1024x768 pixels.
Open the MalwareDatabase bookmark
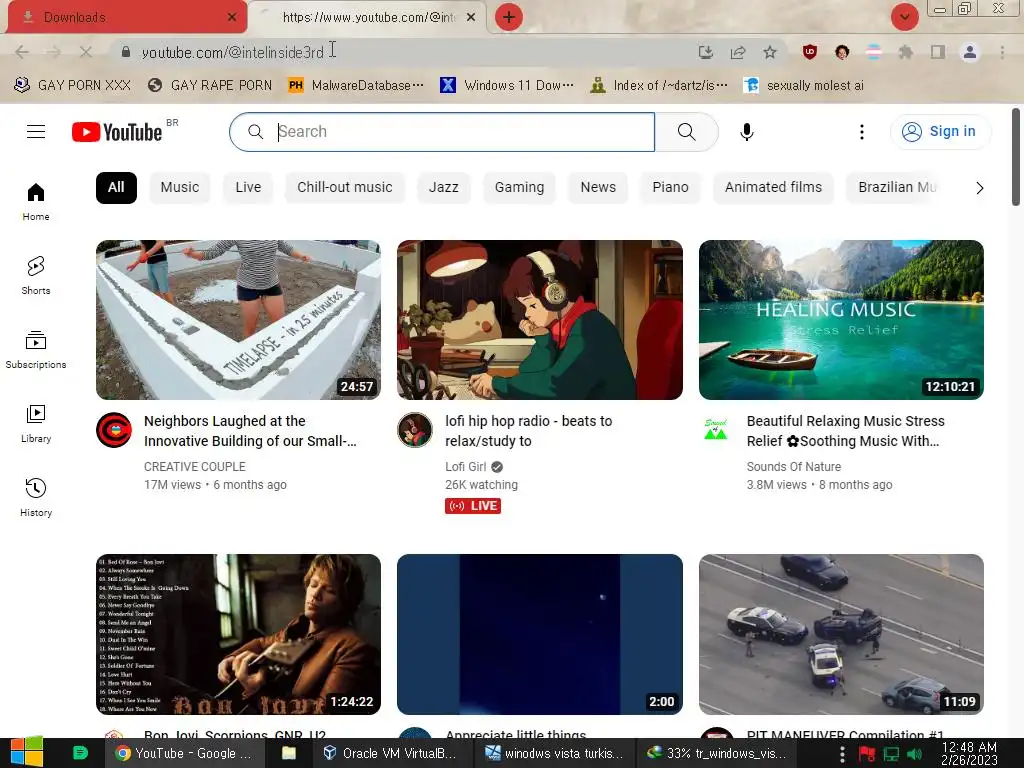point(356,86)
